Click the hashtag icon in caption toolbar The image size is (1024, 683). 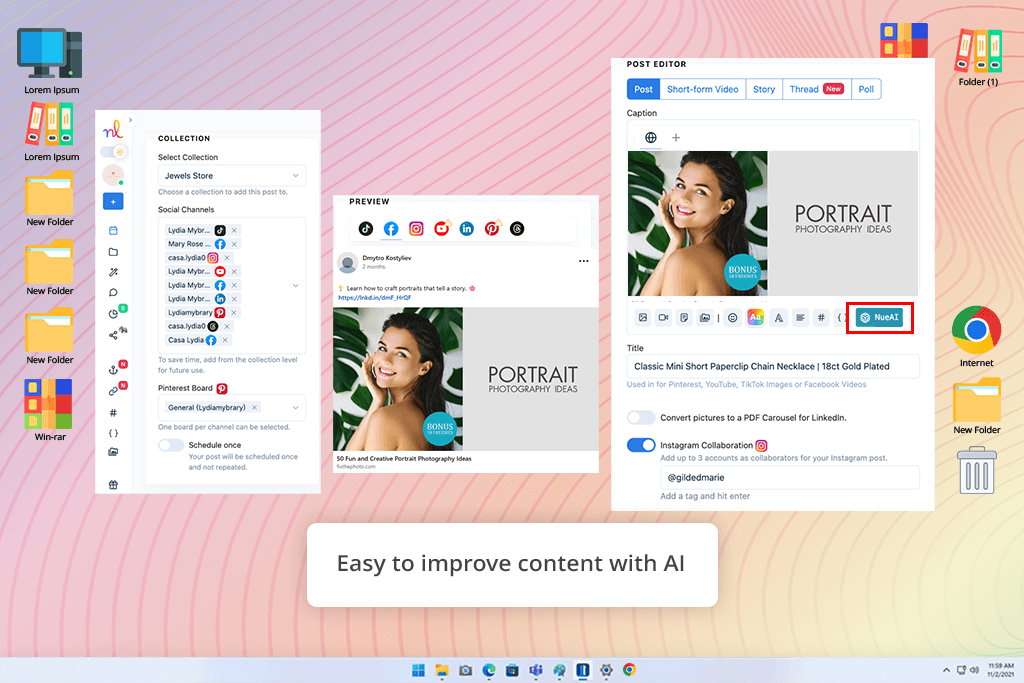coord(822,318)
